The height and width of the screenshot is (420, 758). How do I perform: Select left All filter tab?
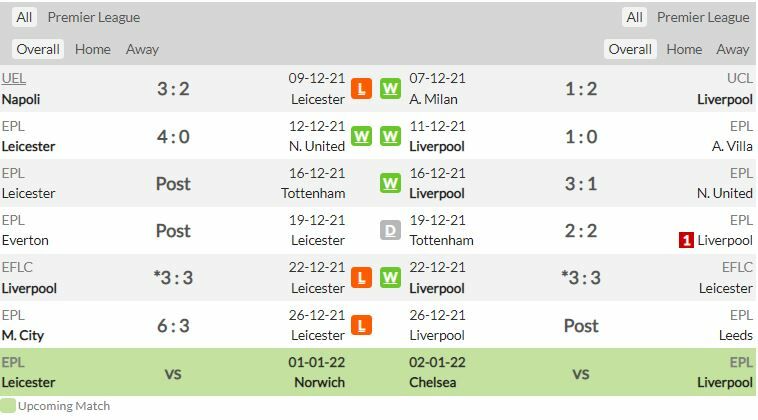click(24, 17)
